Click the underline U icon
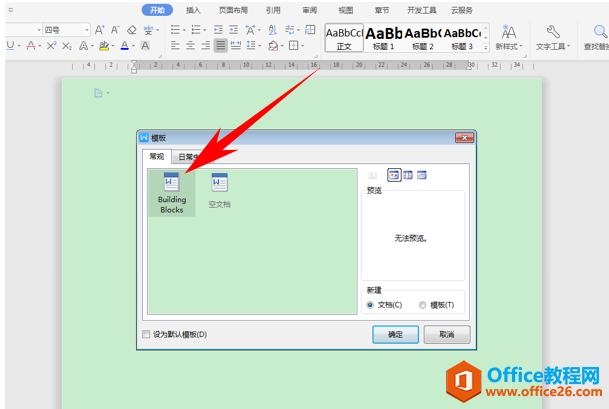 click(10, 45)
